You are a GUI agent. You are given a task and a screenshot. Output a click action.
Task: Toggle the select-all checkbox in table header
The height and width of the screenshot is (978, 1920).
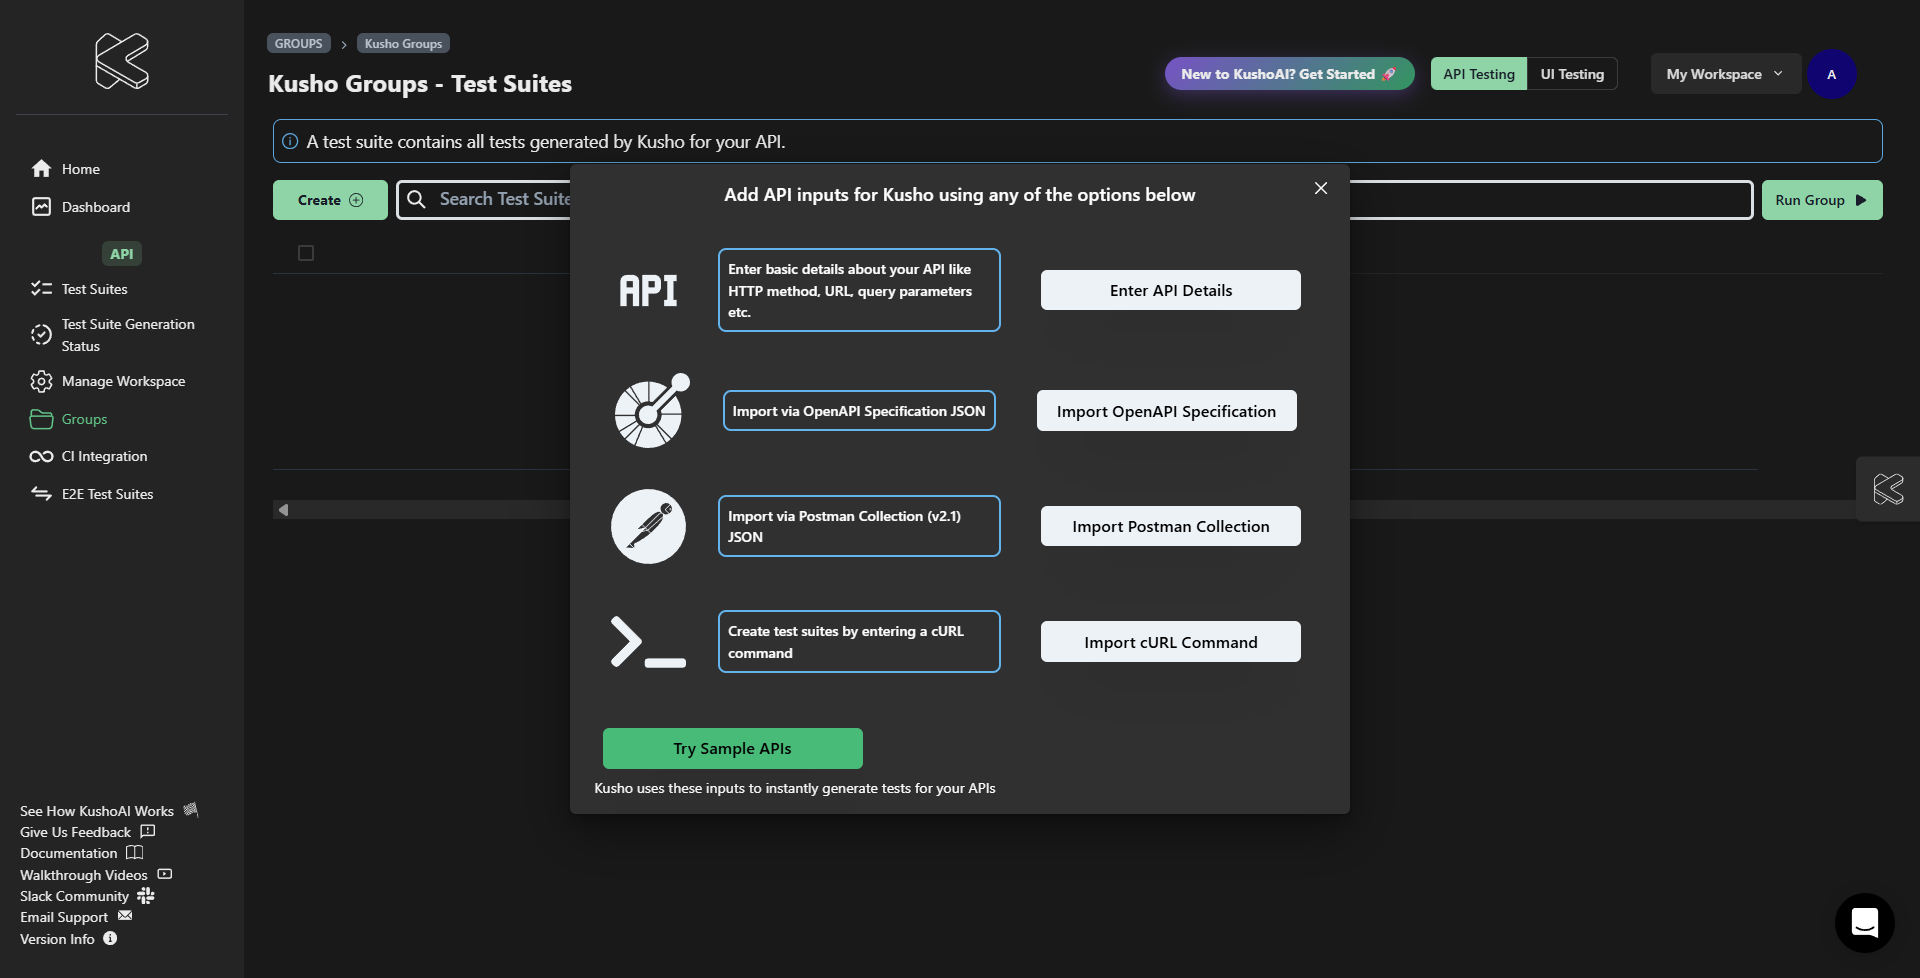[306, 253]
